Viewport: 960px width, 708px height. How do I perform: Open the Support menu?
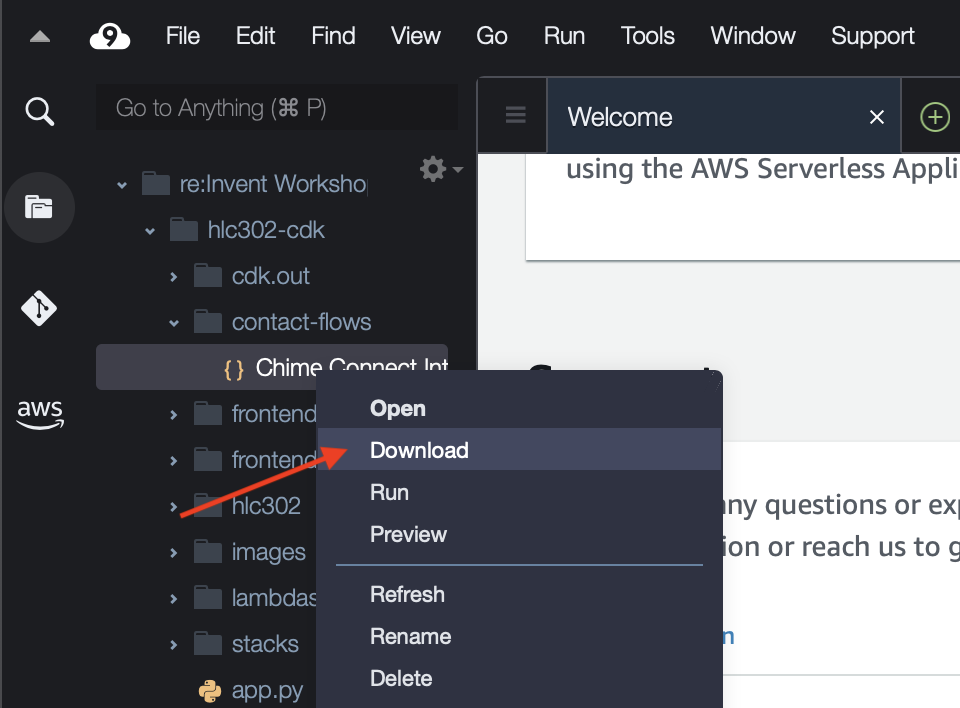pyautogui.click(x=872, y=36)
